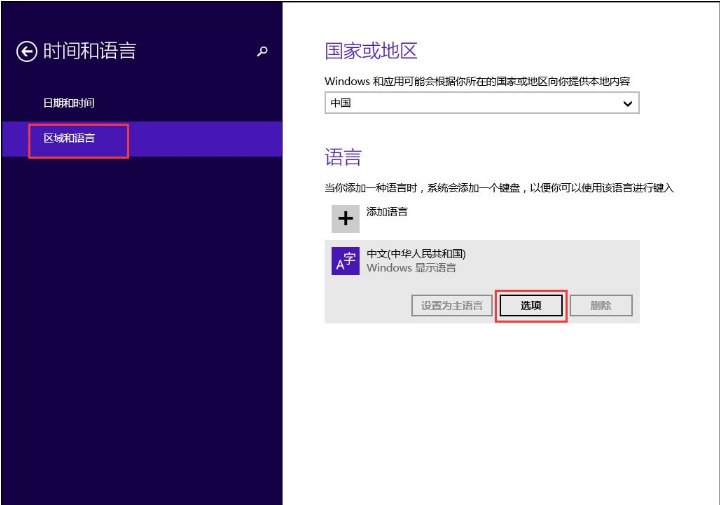Click the 添加语言 label
The width and height of the screenshot is (720, 505).
click(387, 212)
